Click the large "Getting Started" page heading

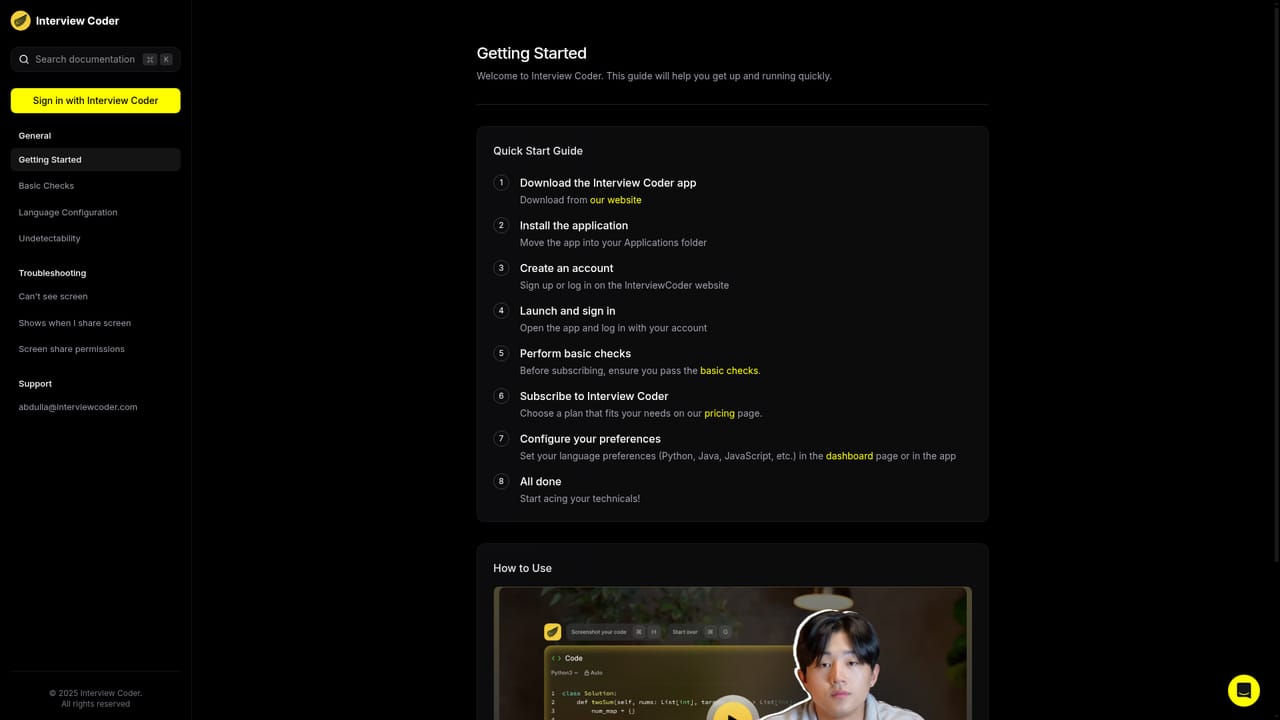(x=531, y=53)
